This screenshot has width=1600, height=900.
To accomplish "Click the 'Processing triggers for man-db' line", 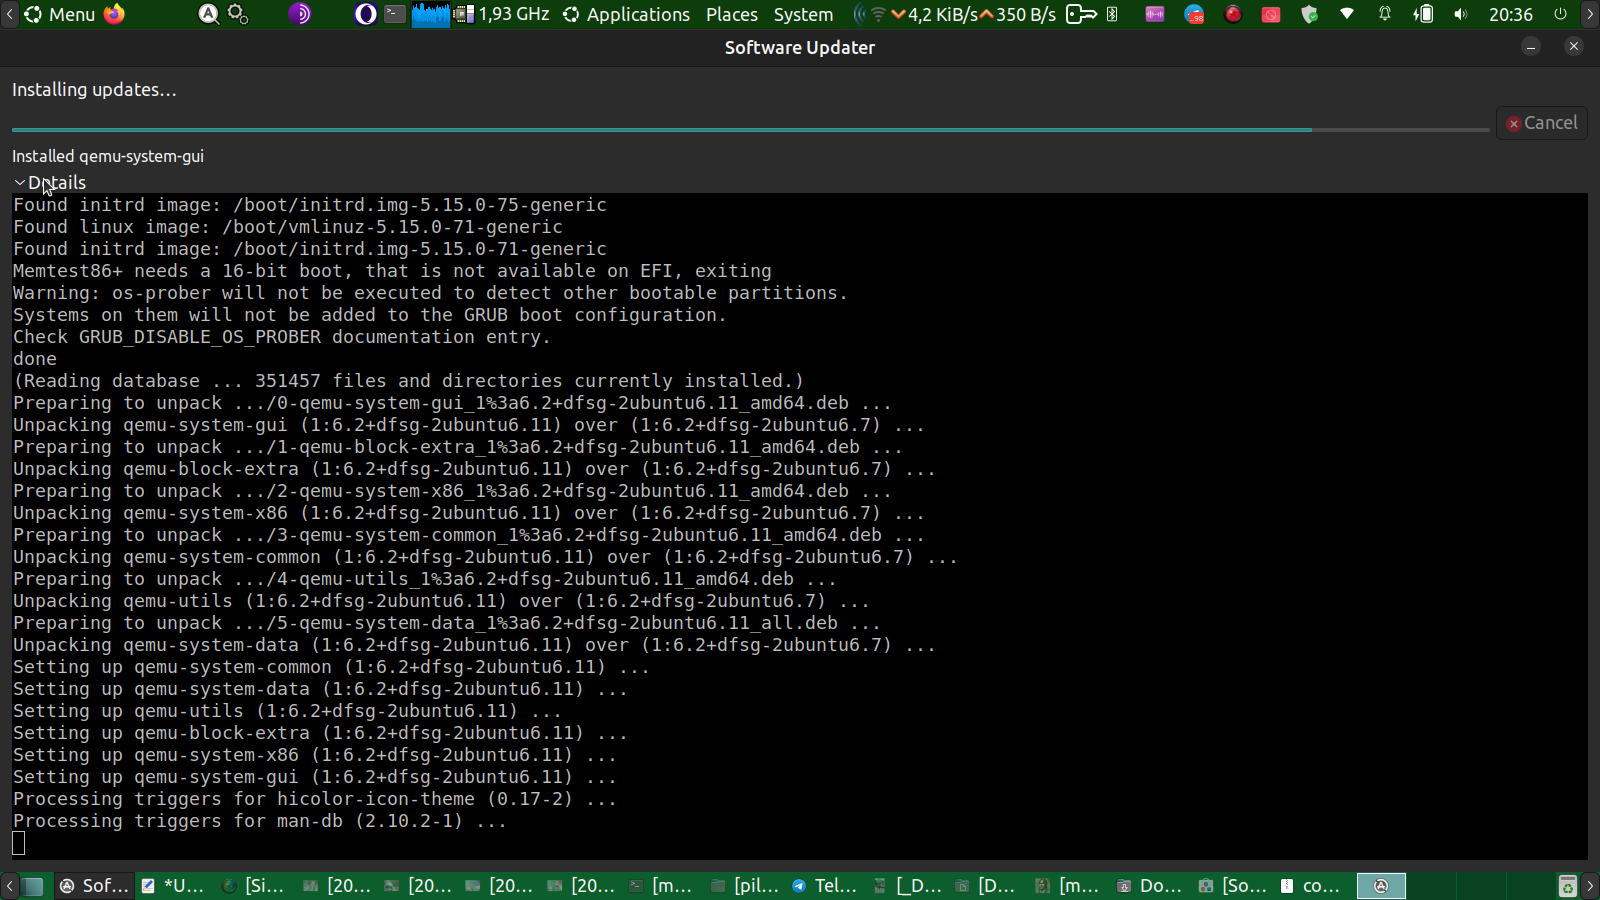I will coord(260,821).
